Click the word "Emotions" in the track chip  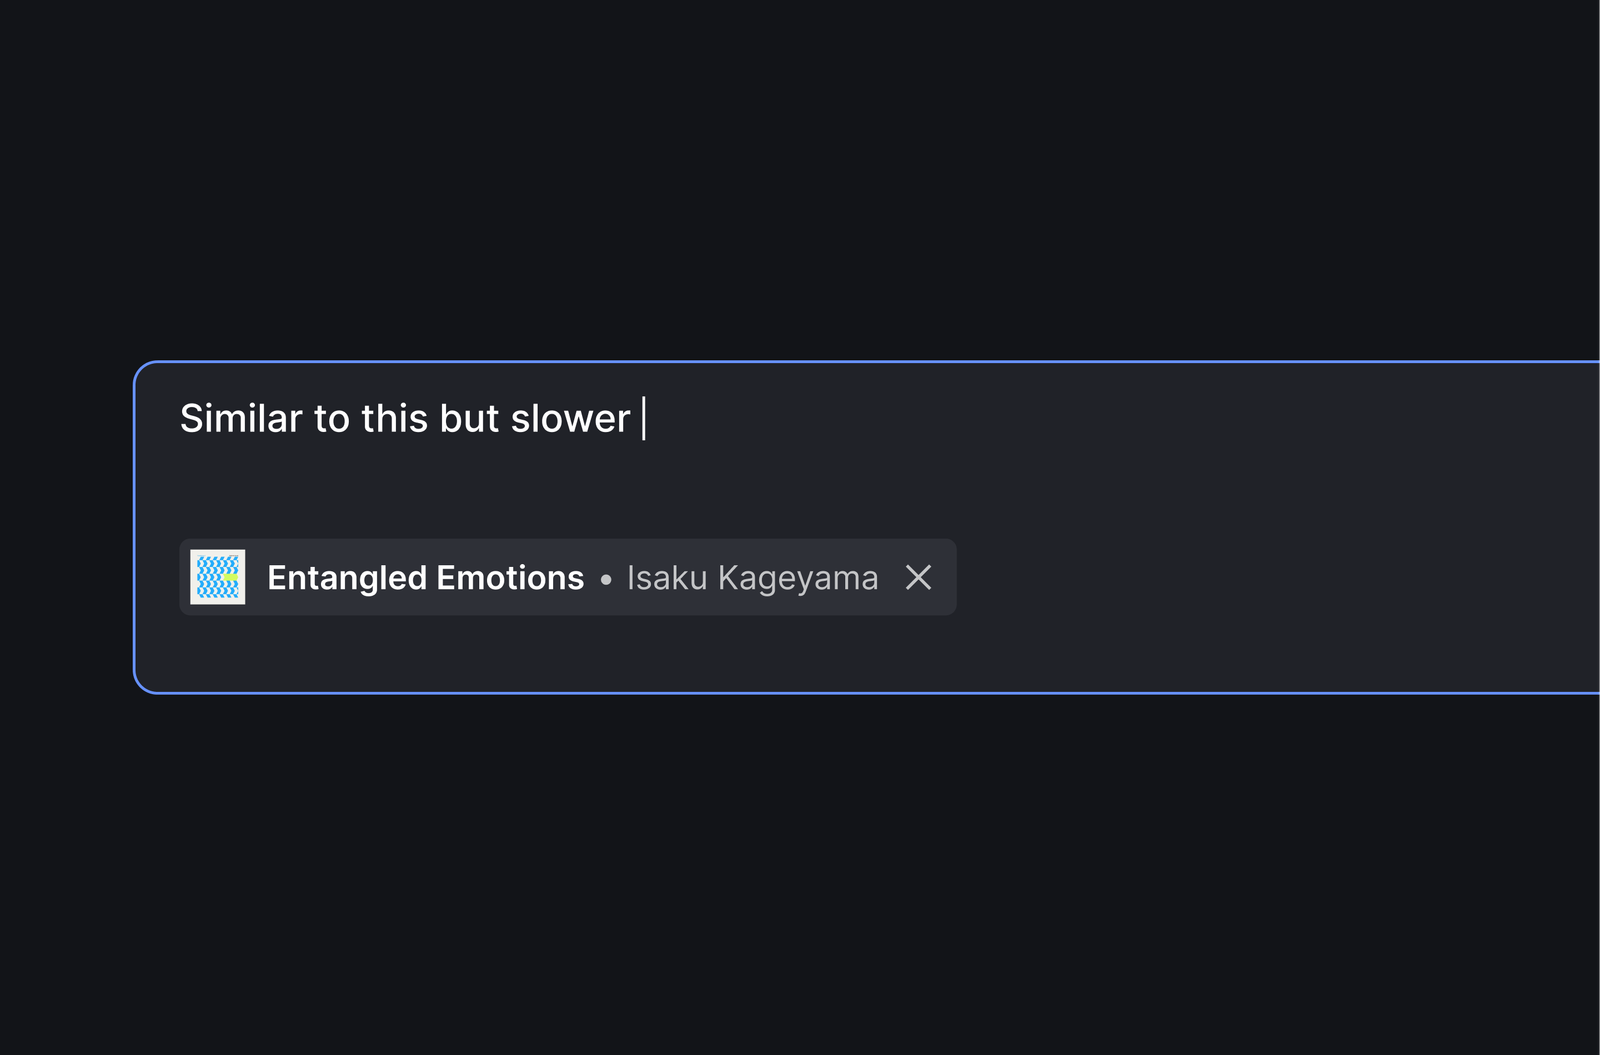click(510, 578)
